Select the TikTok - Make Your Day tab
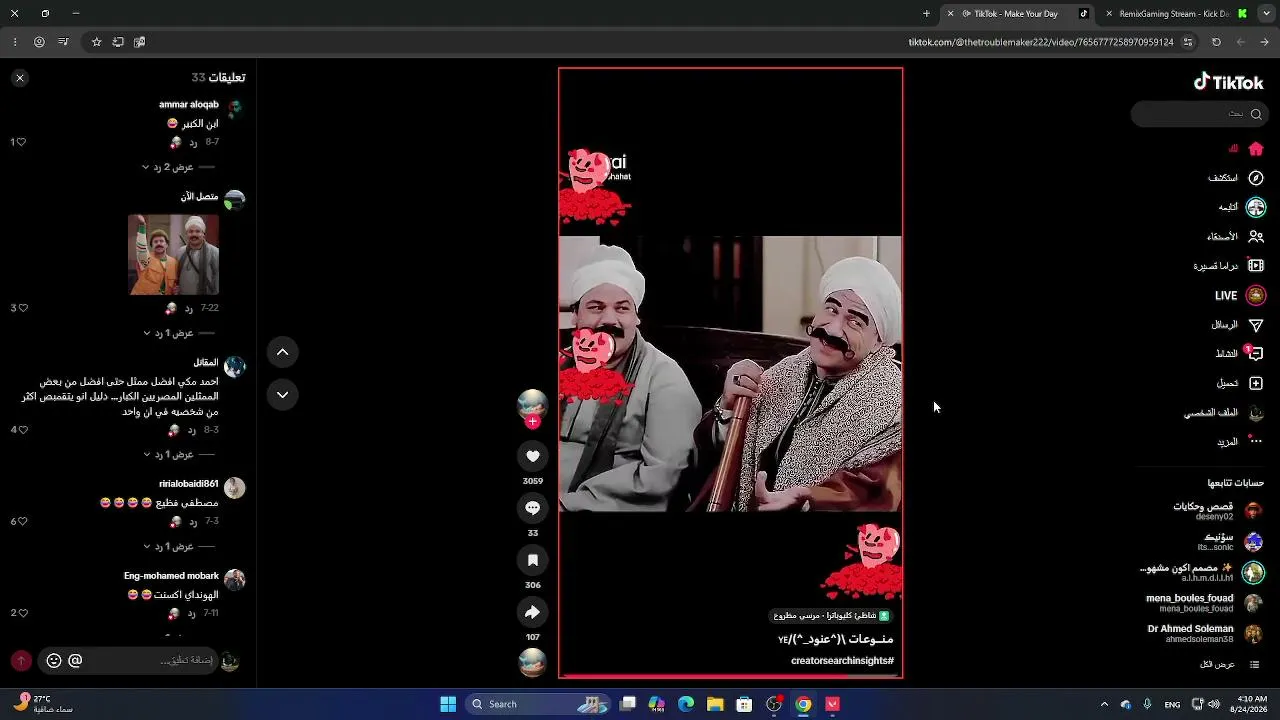This screenshot has height=720, width=1280. pyautogui.click(x=1016, y=14)
